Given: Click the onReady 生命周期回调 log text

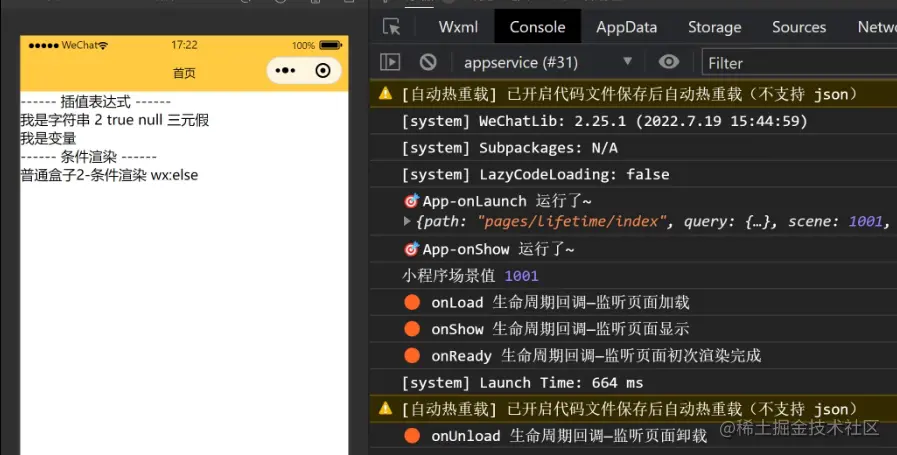Looking at the screenshot, I should [x=596, y=355].
